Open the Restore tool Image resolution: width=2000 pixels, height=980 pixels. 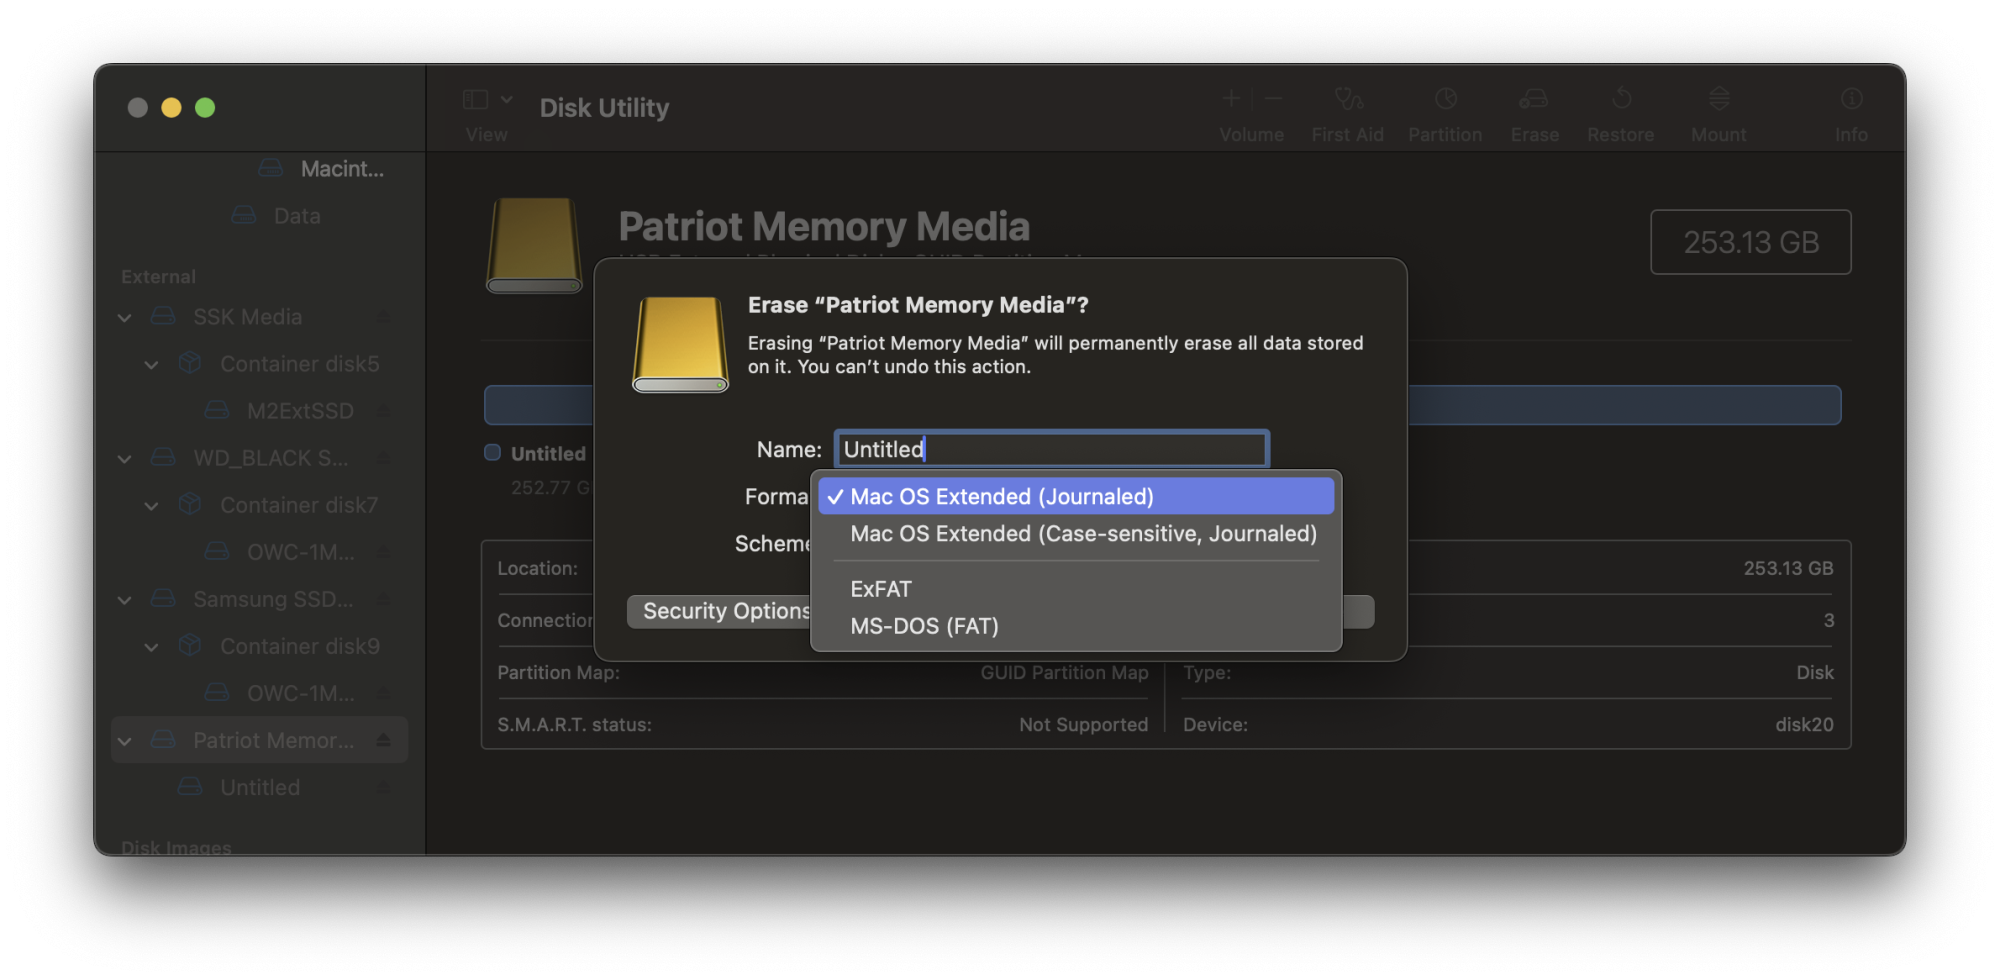[x=1621, y=98]
